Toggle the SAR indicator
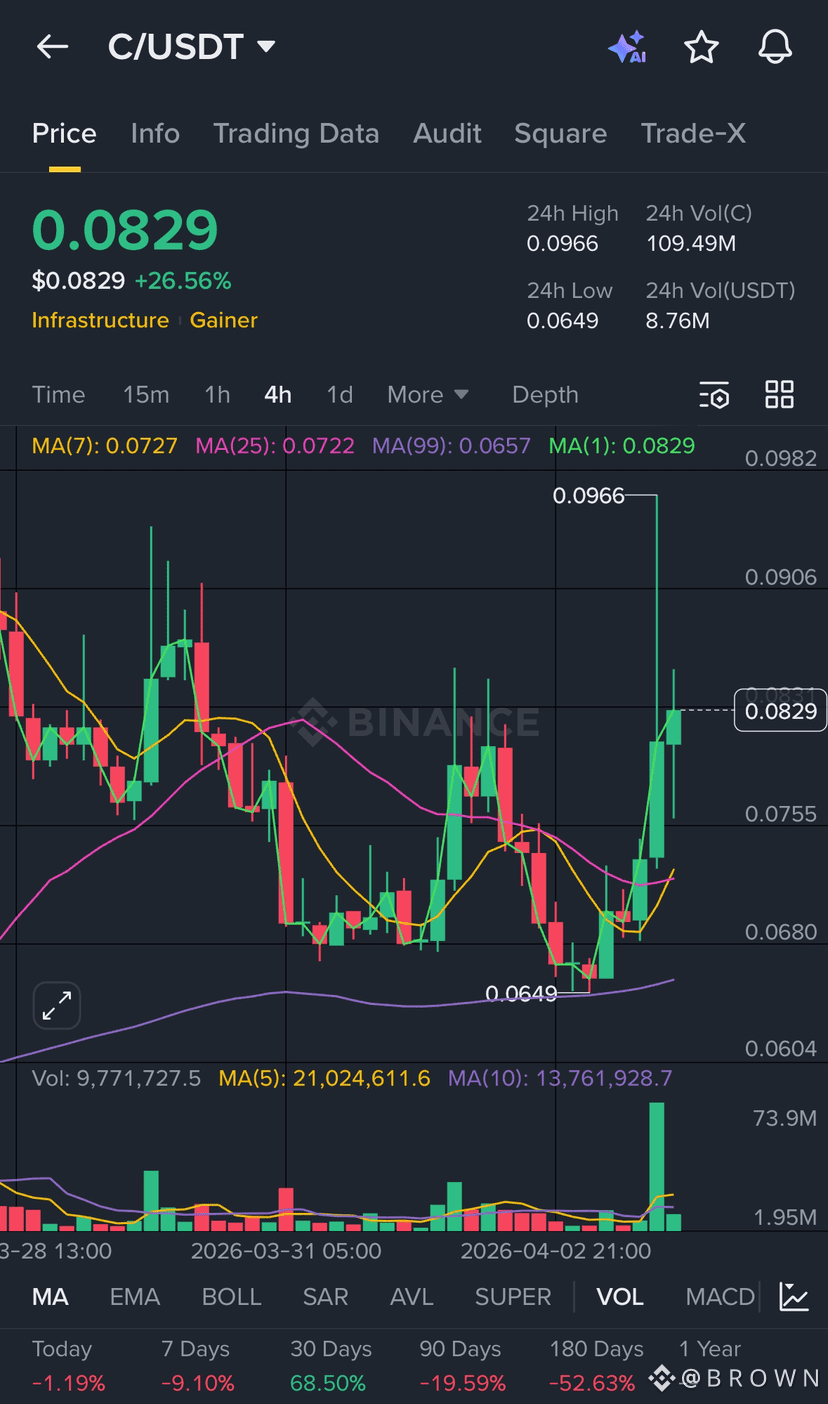The image size is (828, 1404). [326, 1297]
